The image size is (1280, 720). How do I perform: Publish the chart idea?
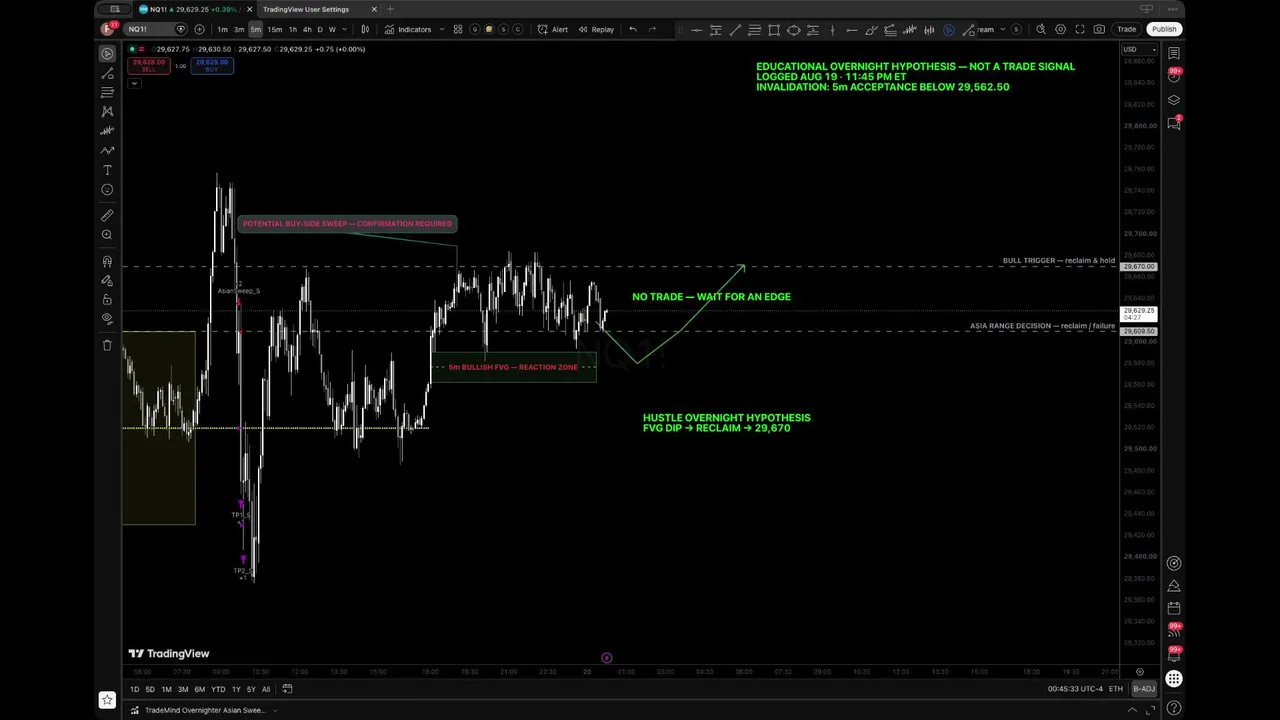[1163, 29]
